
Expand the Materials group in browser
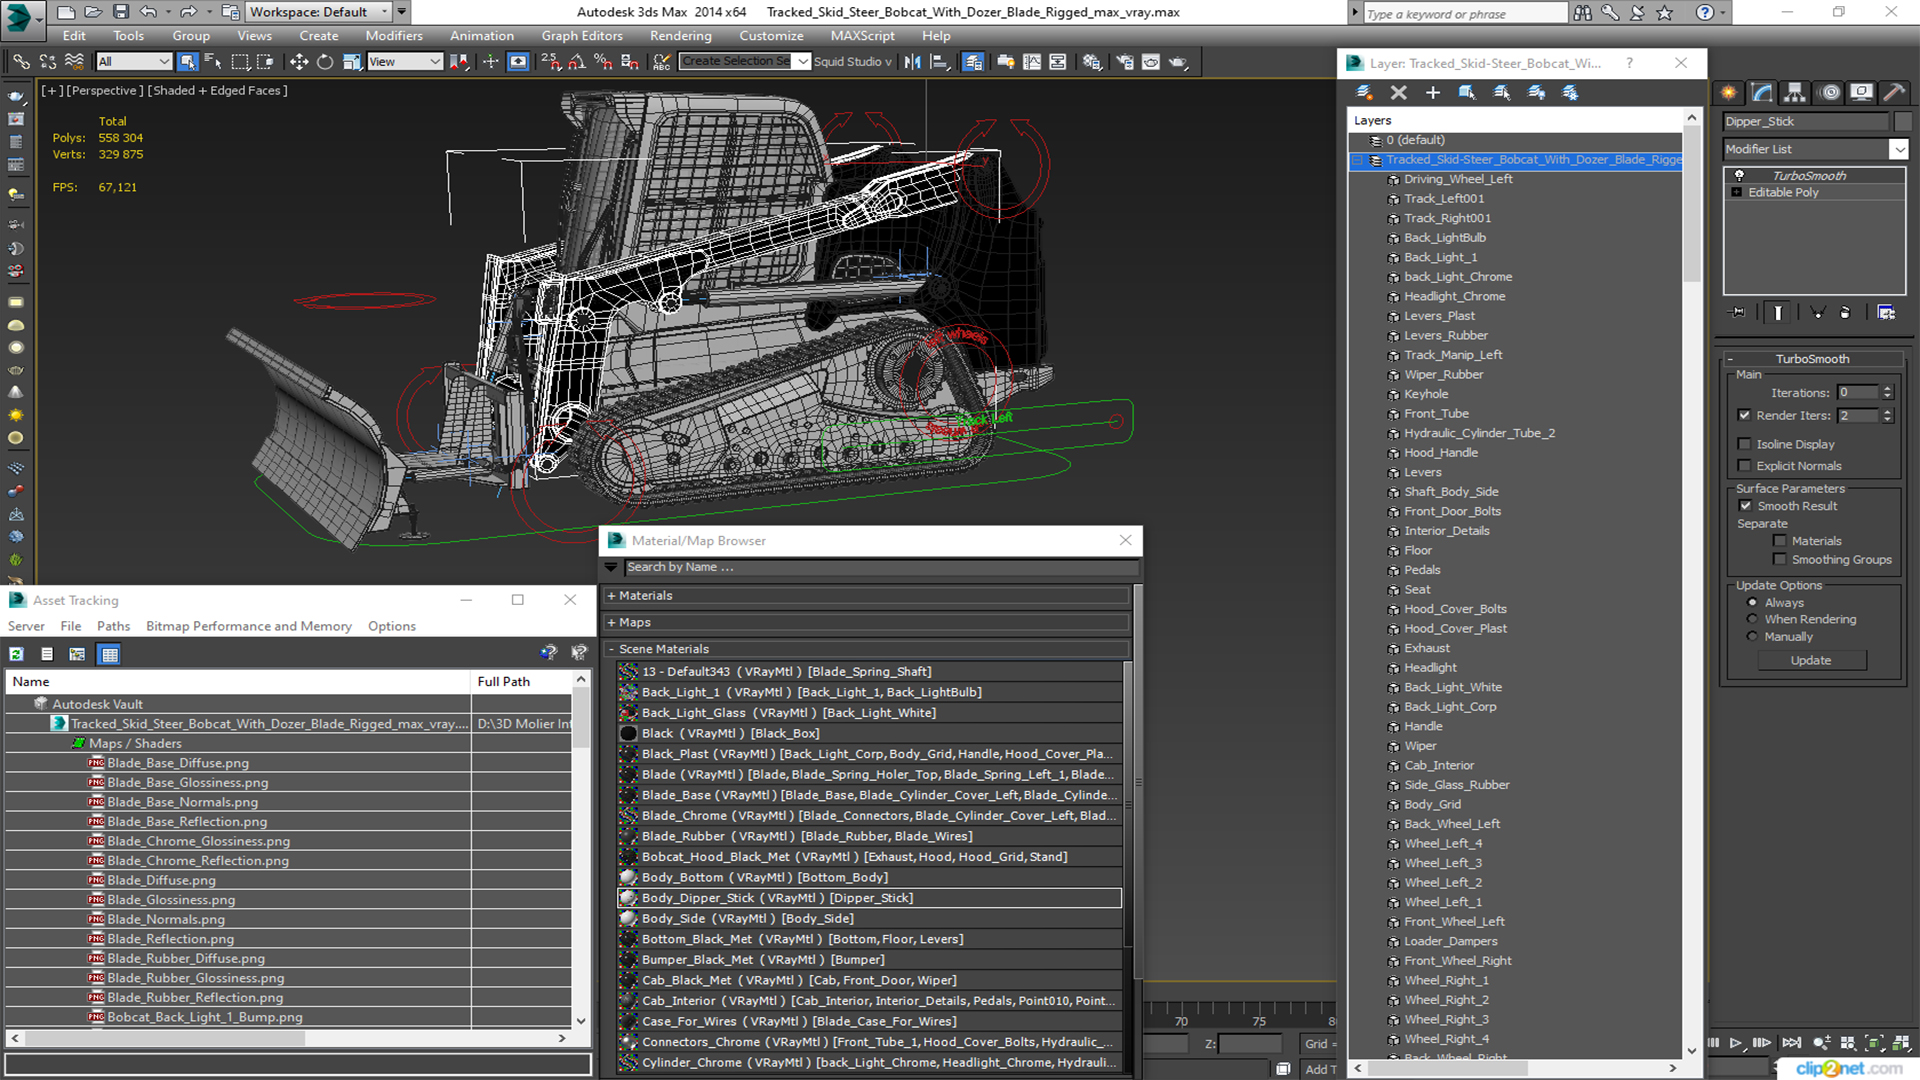[x=612, y=596]
